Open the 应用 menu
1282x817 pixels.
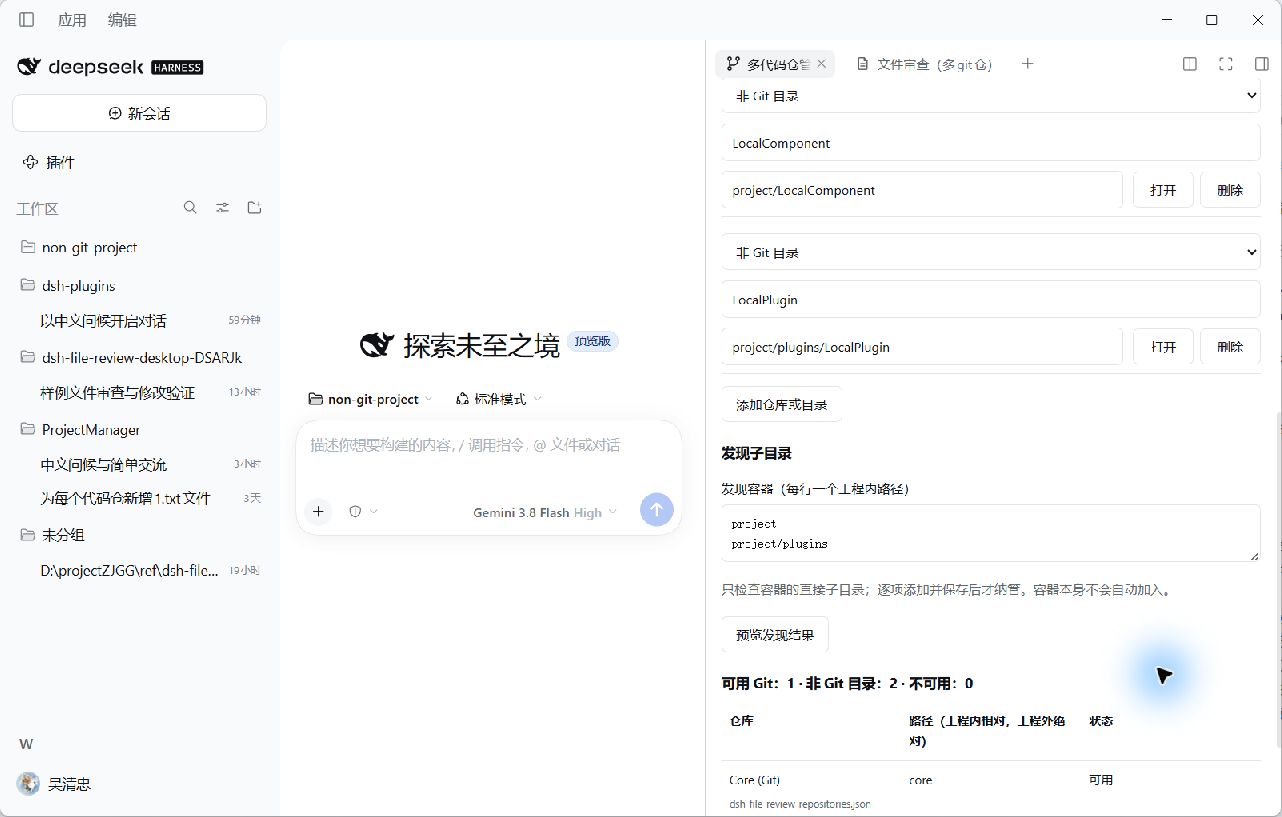pyautogui.click(x=72, y=20)
